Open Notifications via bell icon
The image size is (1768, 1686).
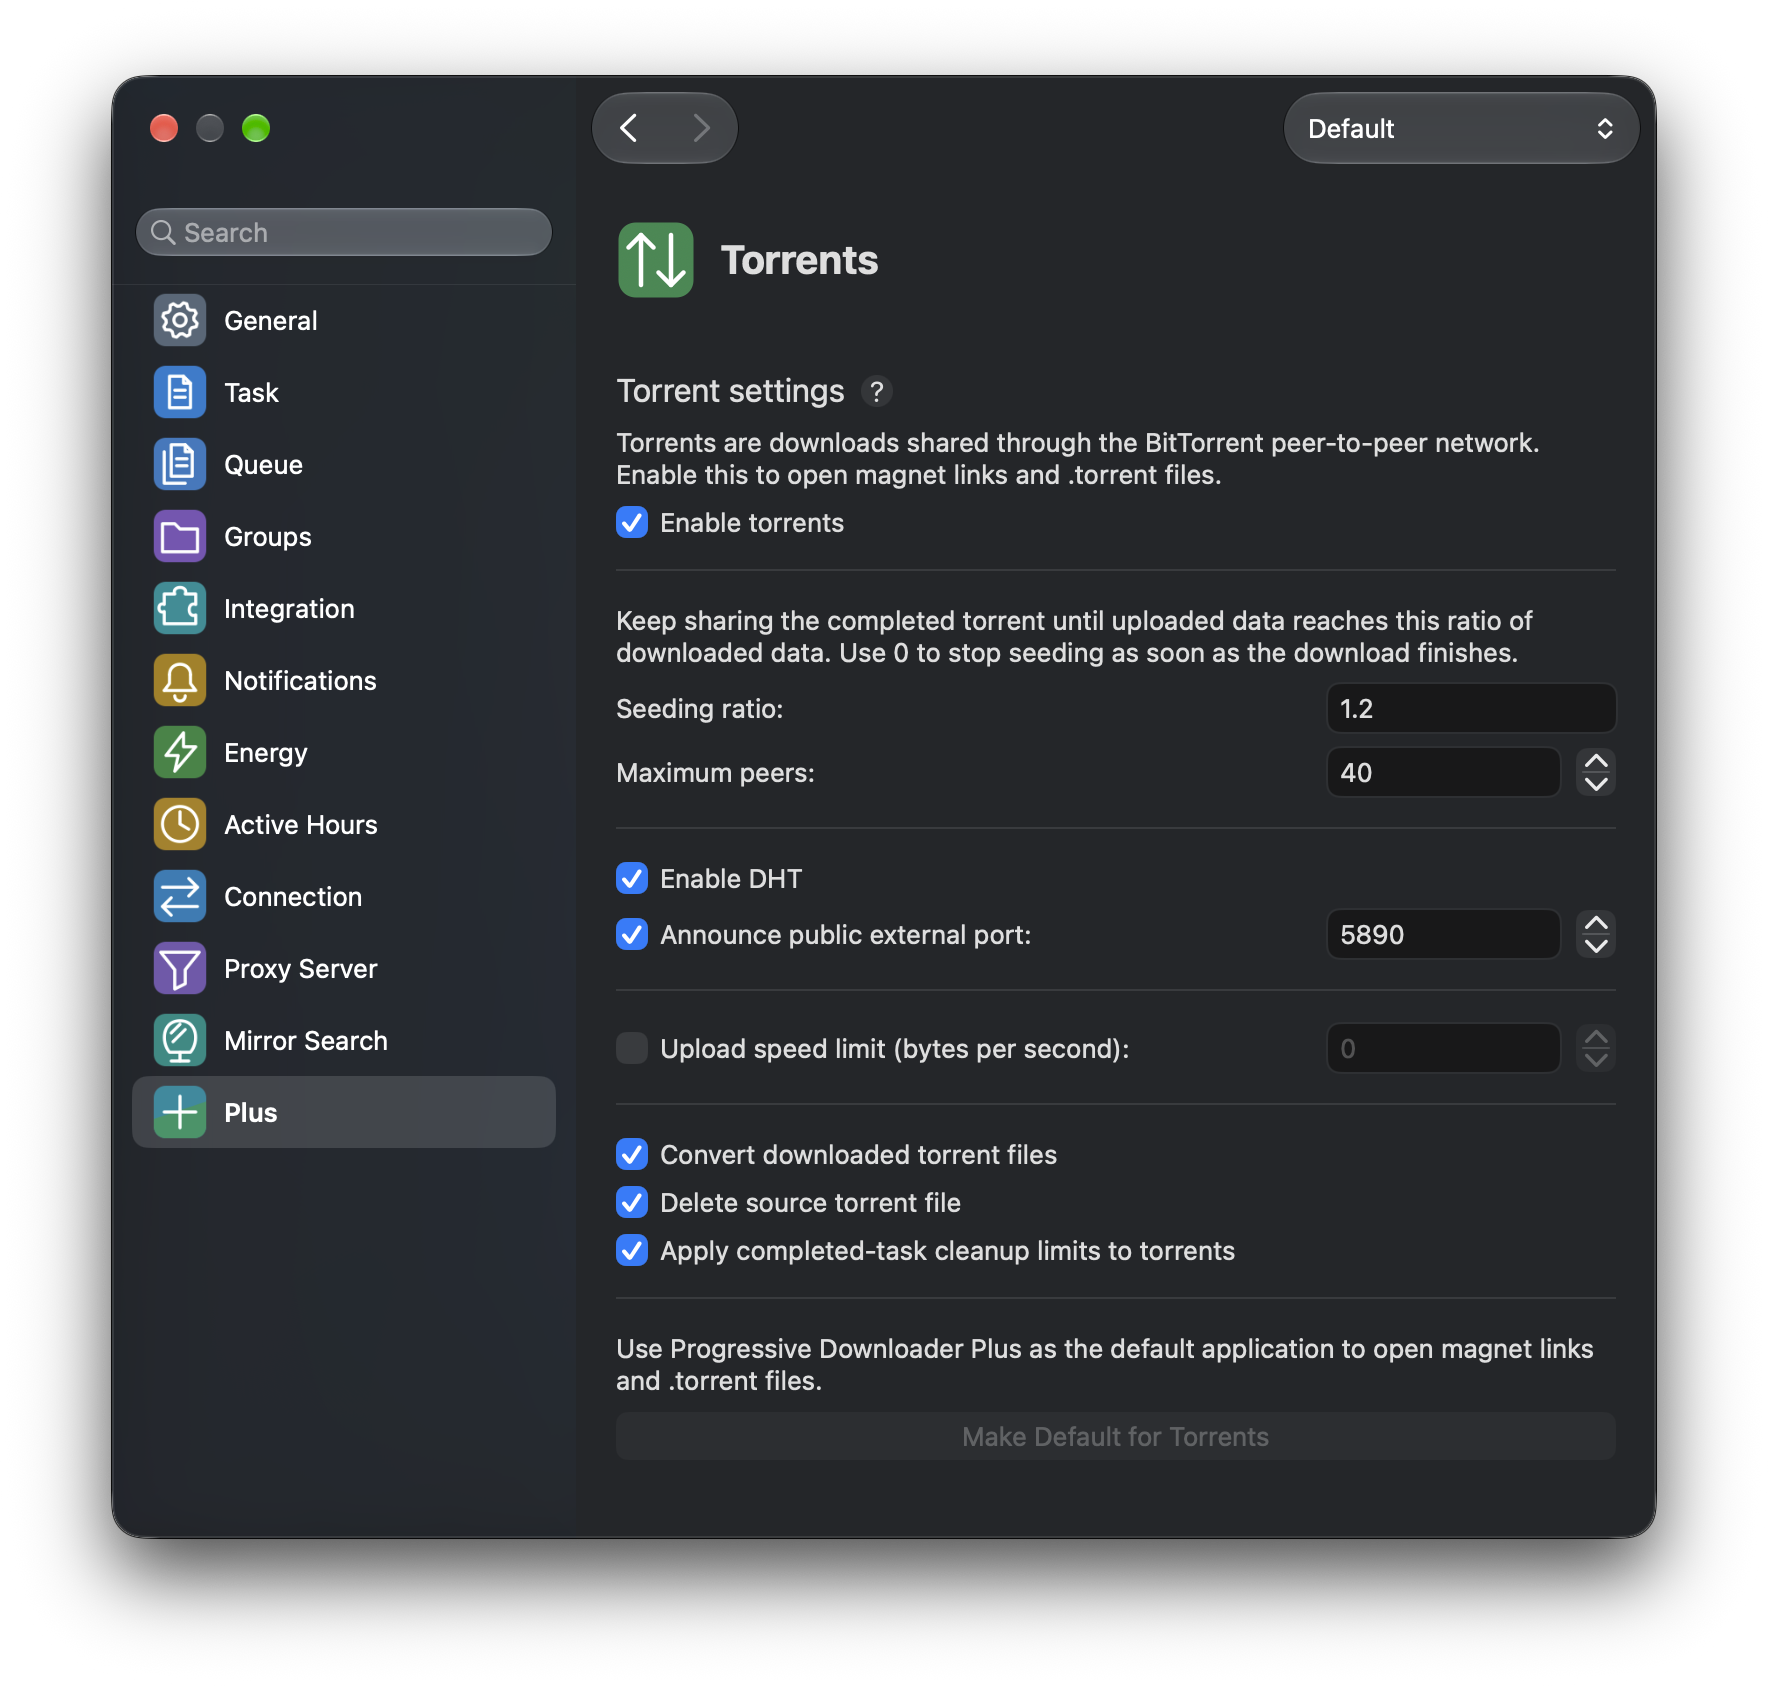[180, 680]
